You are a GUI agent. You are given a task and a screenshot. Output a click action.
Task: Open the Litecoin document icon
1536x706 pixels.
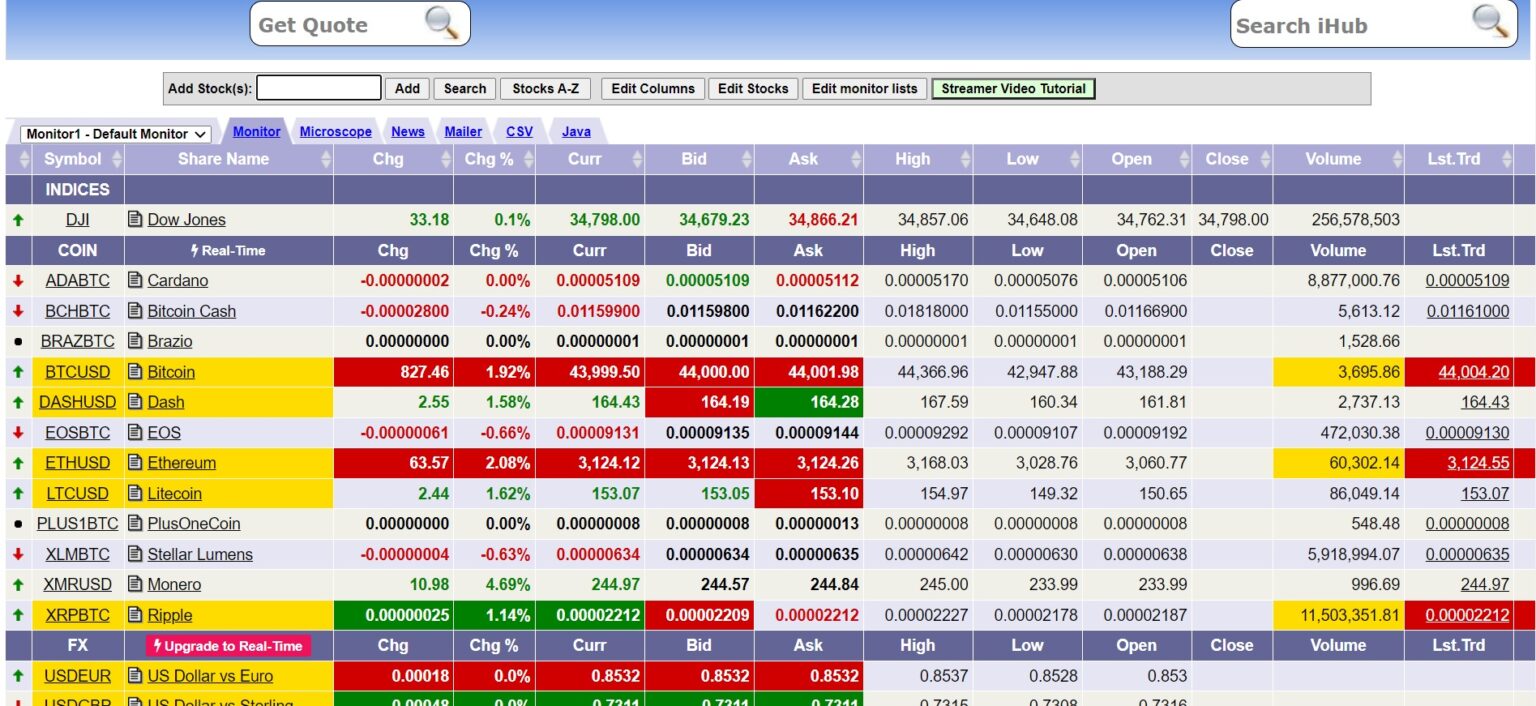tap(135, 493)
